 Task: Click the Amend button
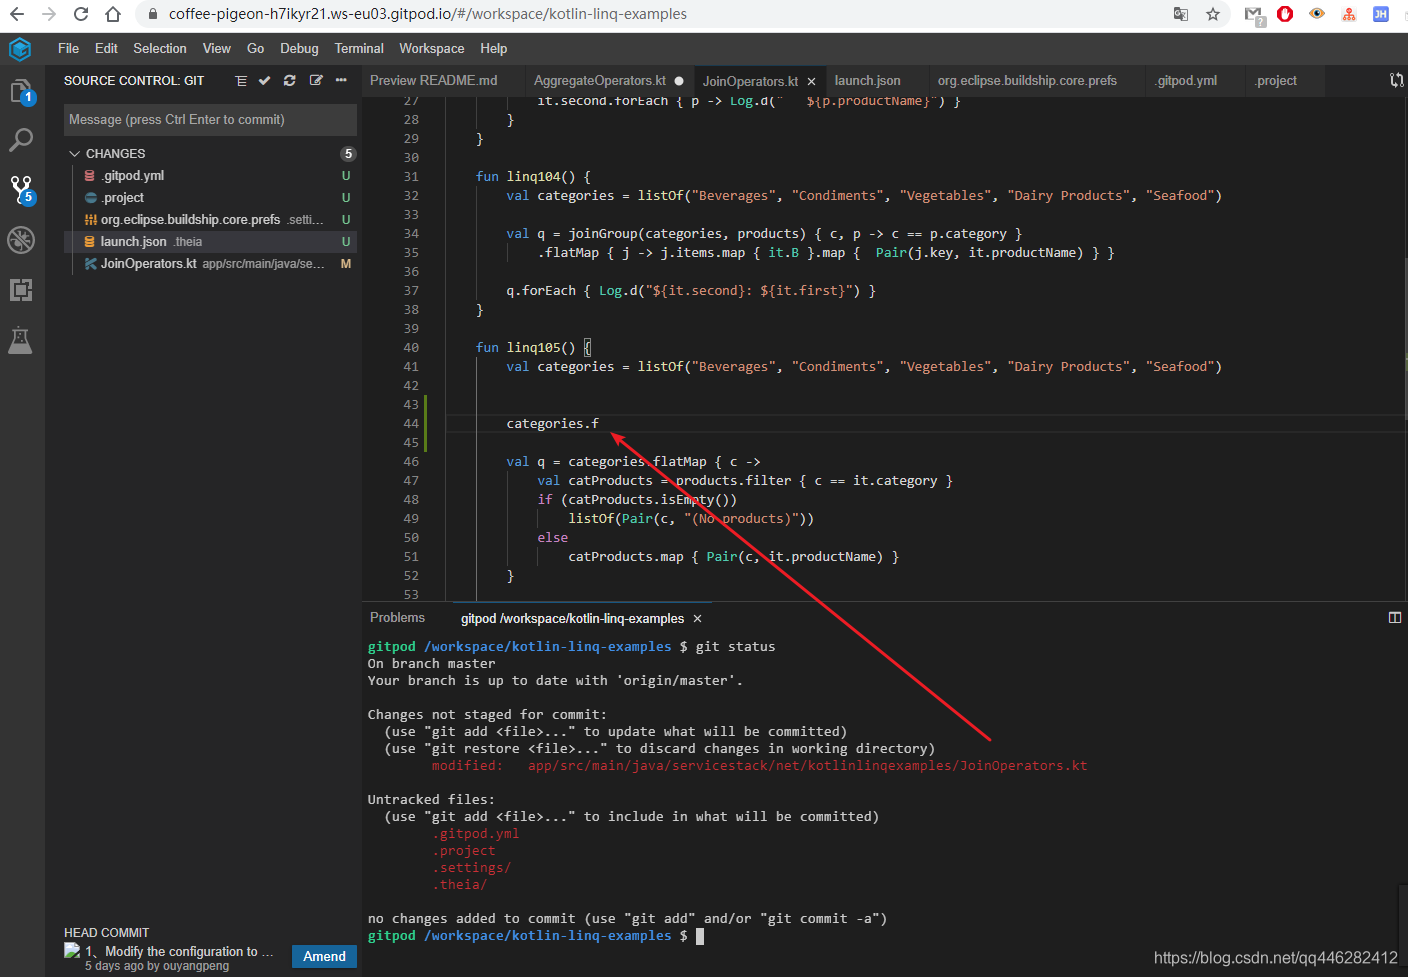(x=324, y=957)
